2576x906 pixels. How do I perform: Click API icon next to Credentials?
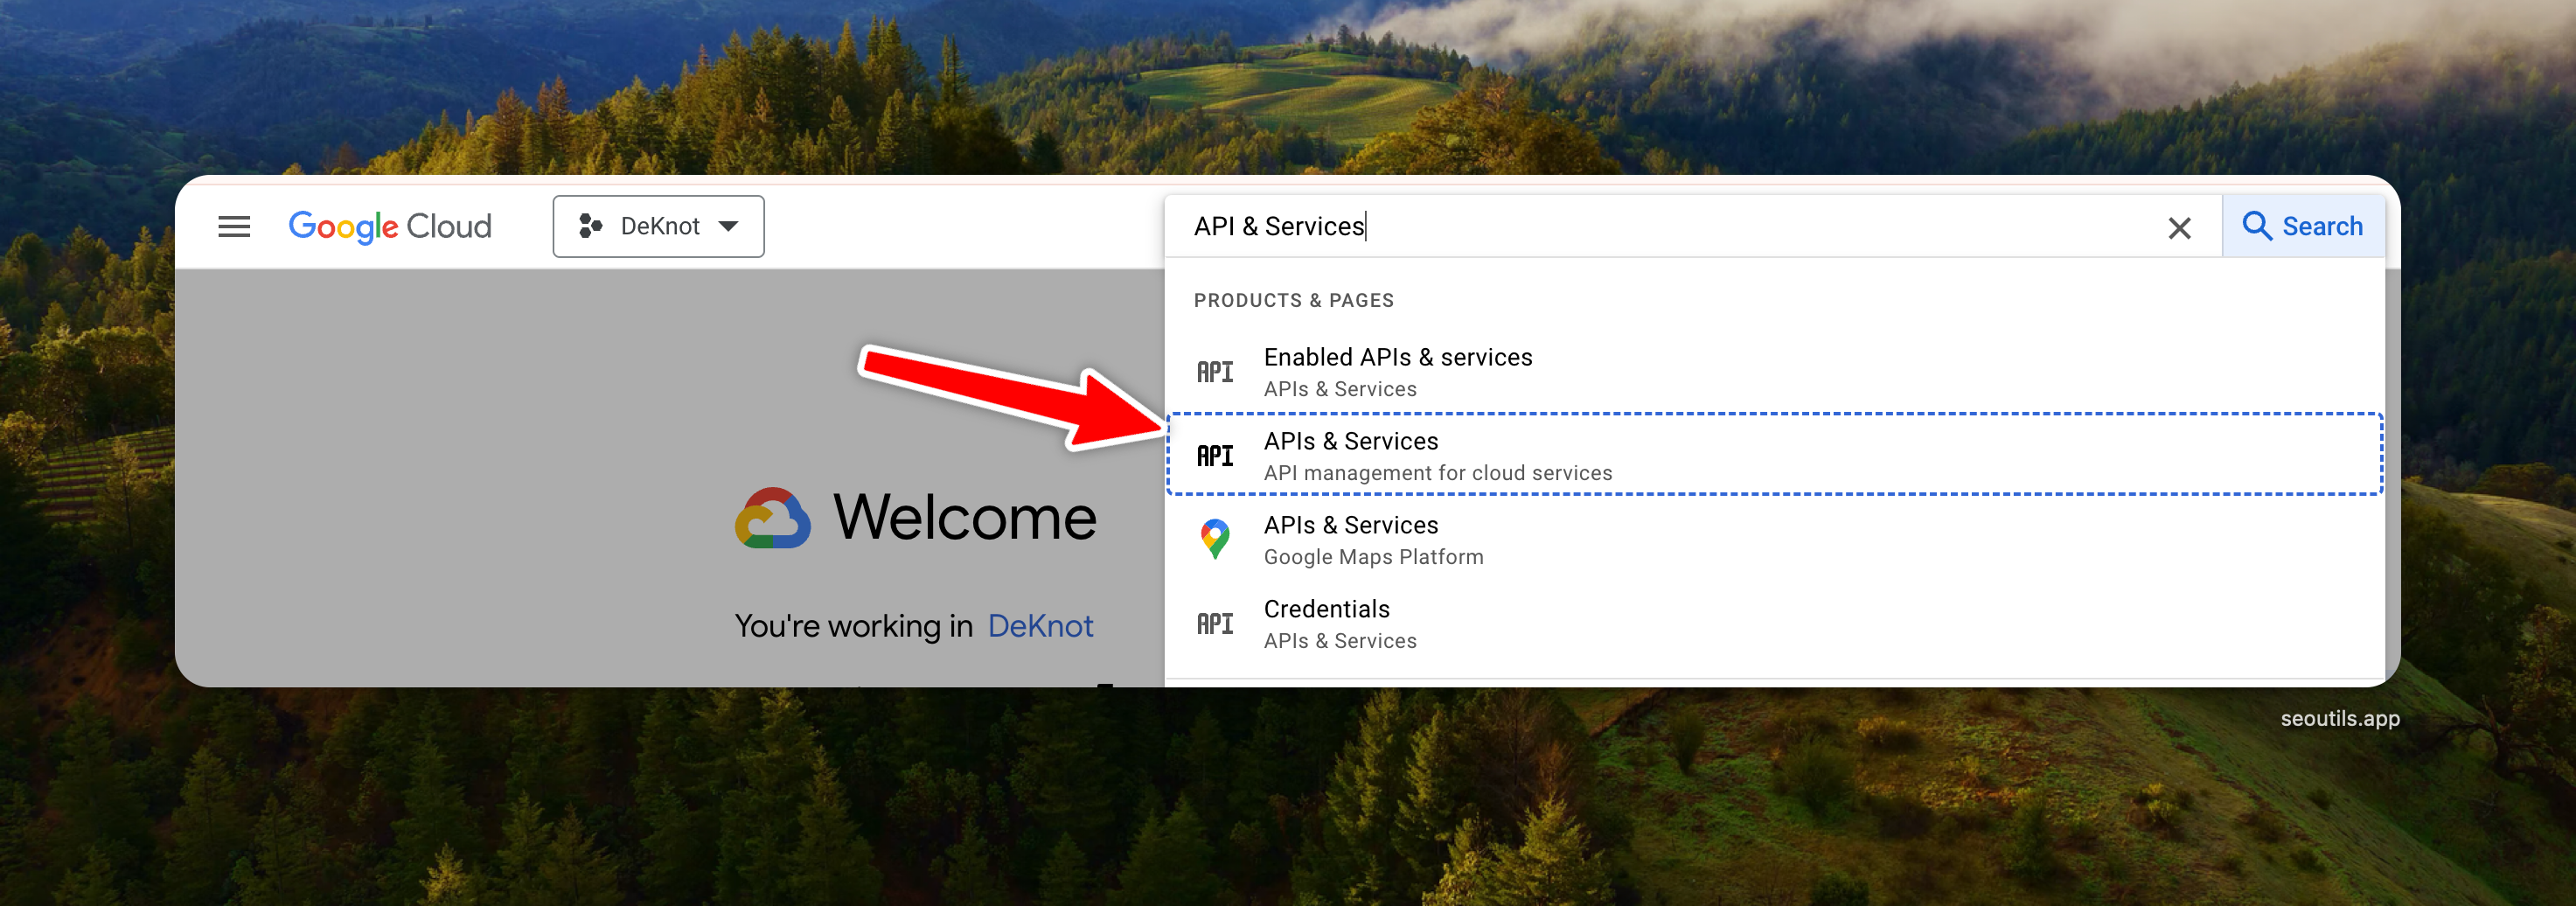point(1215,624)
